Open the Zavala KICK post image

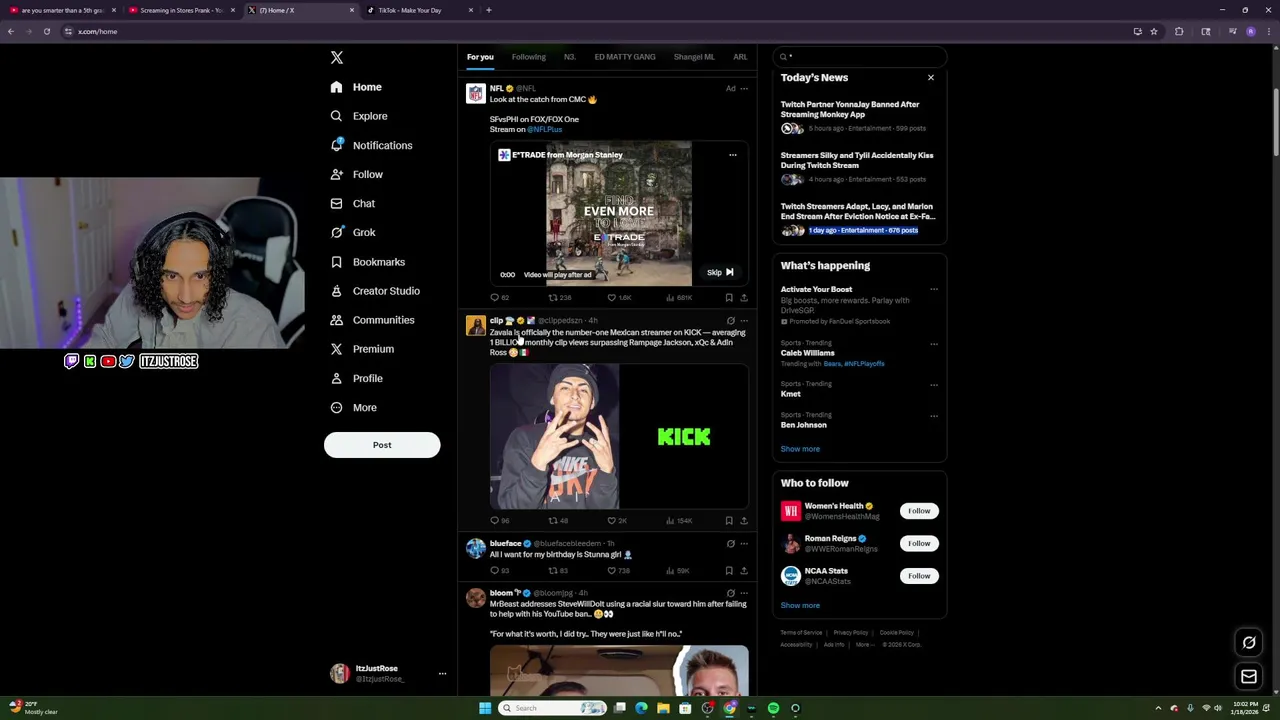tap(619, 437)
